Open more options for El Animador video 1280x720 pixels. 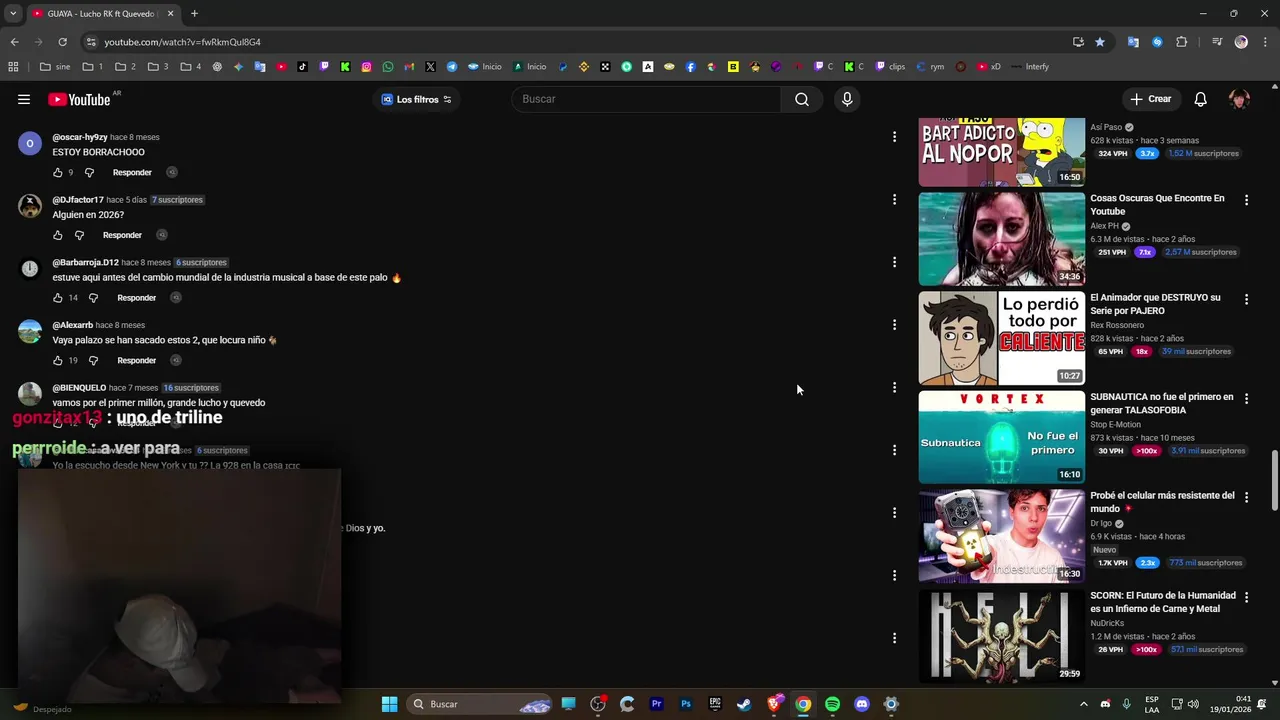click(1246, 299)
